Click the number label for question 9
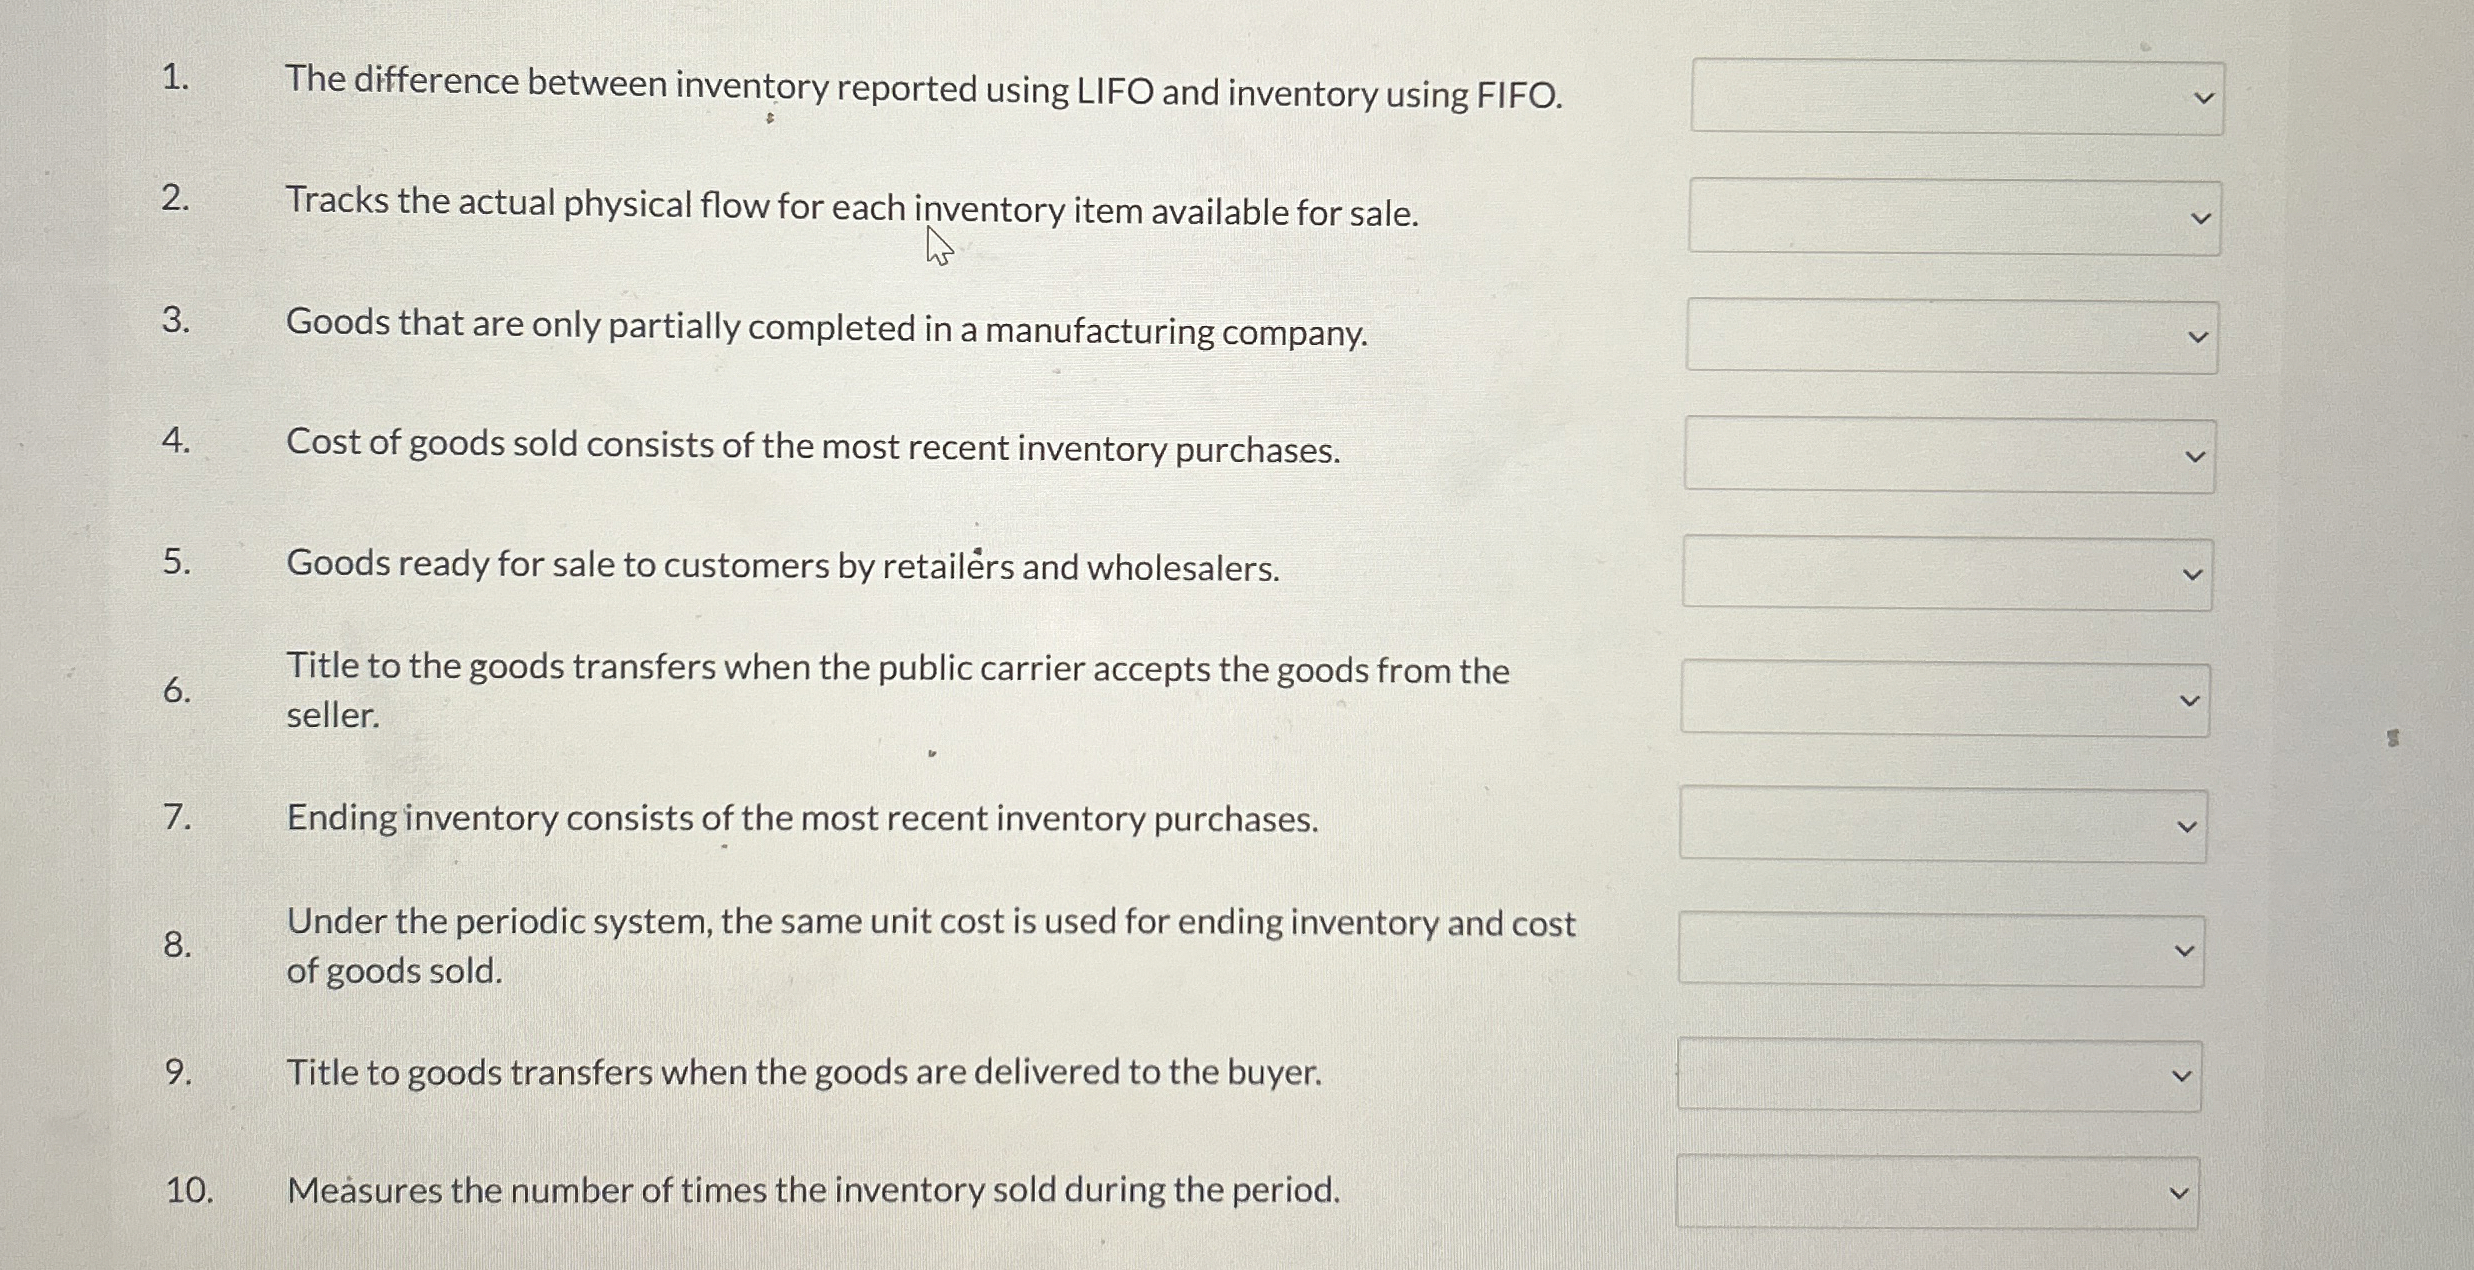The width and height of the screenshot is (2474, 1270). click(180, 1072)
